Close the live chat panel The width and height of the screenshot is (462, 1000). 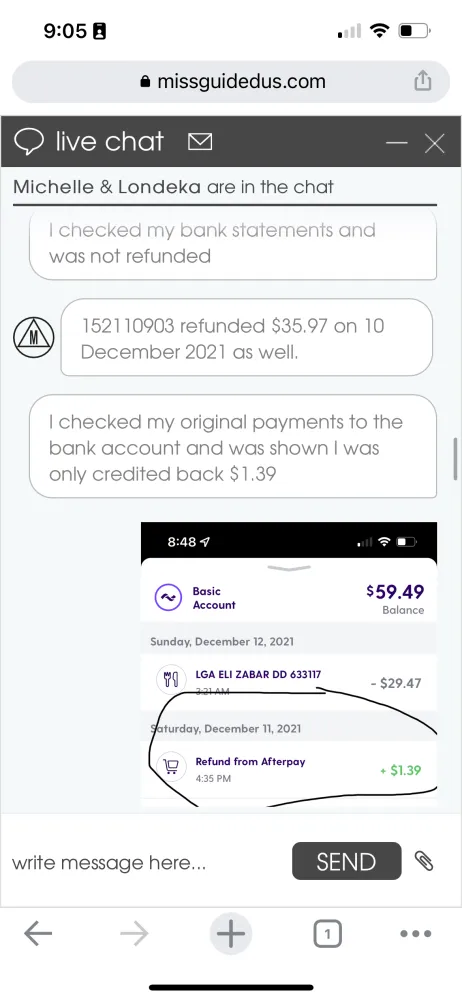435,143
